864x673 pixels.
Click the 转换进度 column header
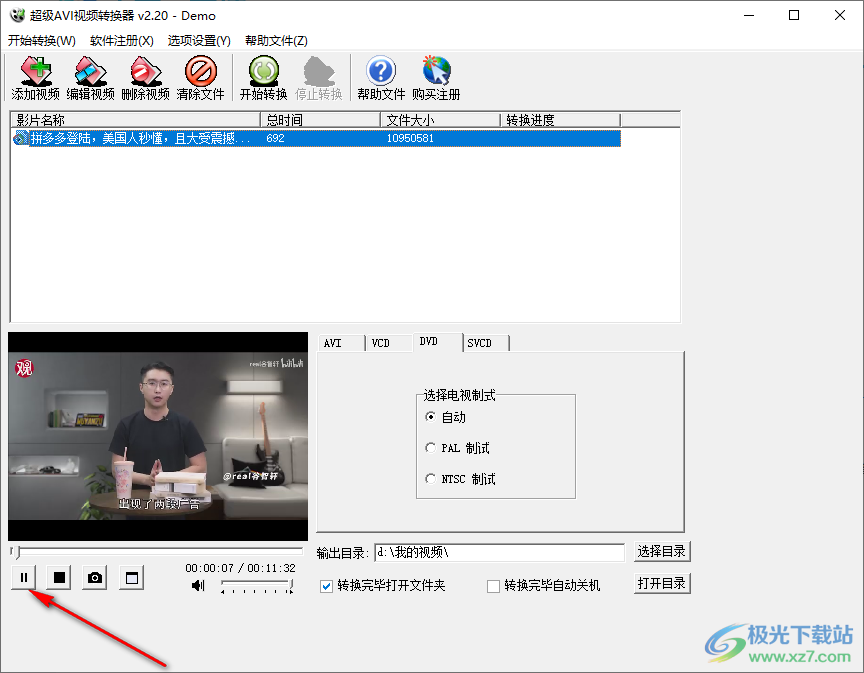click(x=560, y=120)
